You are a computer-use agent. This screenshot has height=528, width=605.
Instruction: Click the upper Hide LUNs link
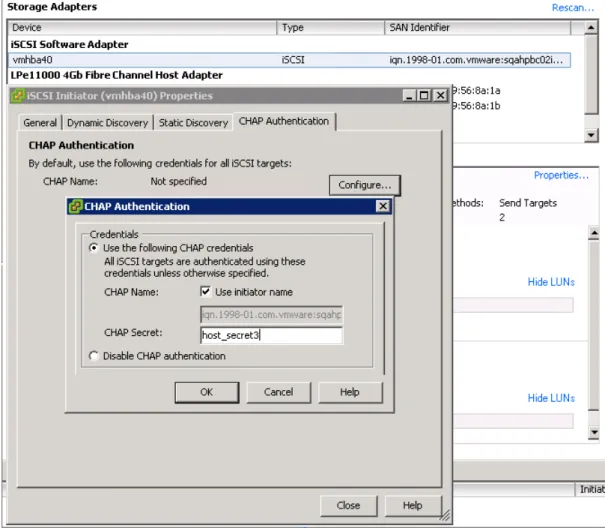551,282
